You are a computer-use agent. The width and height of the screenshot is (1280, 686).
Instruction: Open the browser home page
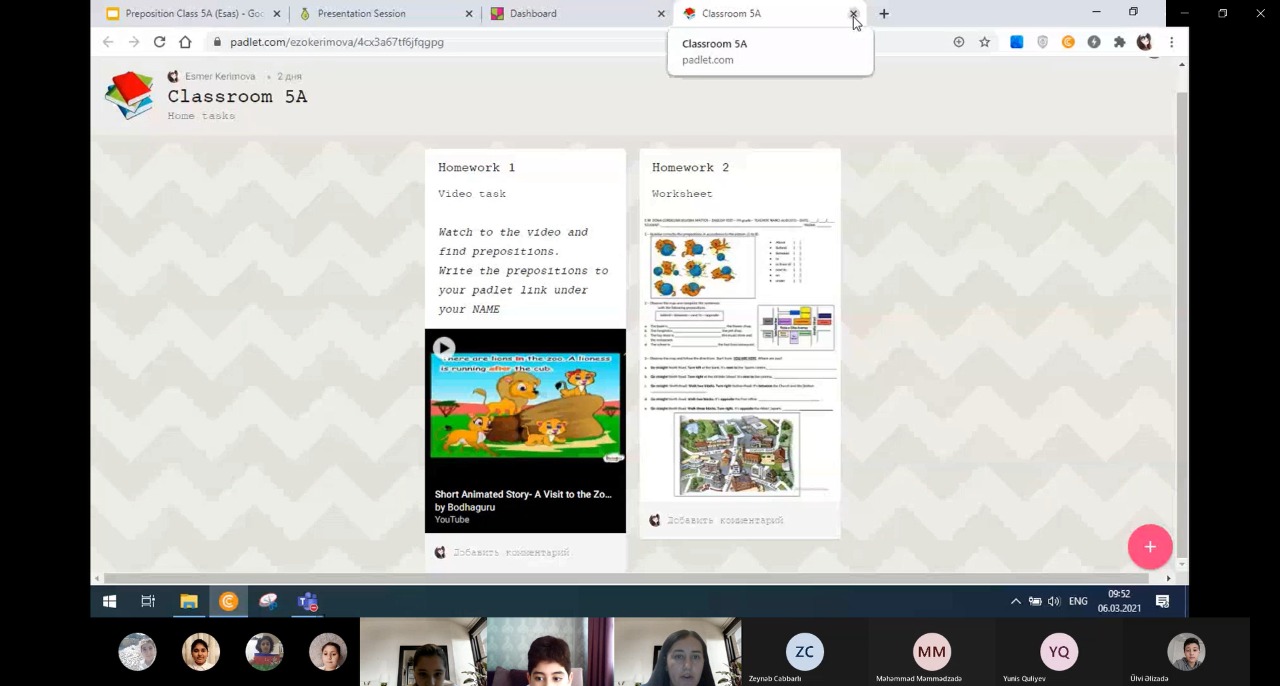coord(185,42)
